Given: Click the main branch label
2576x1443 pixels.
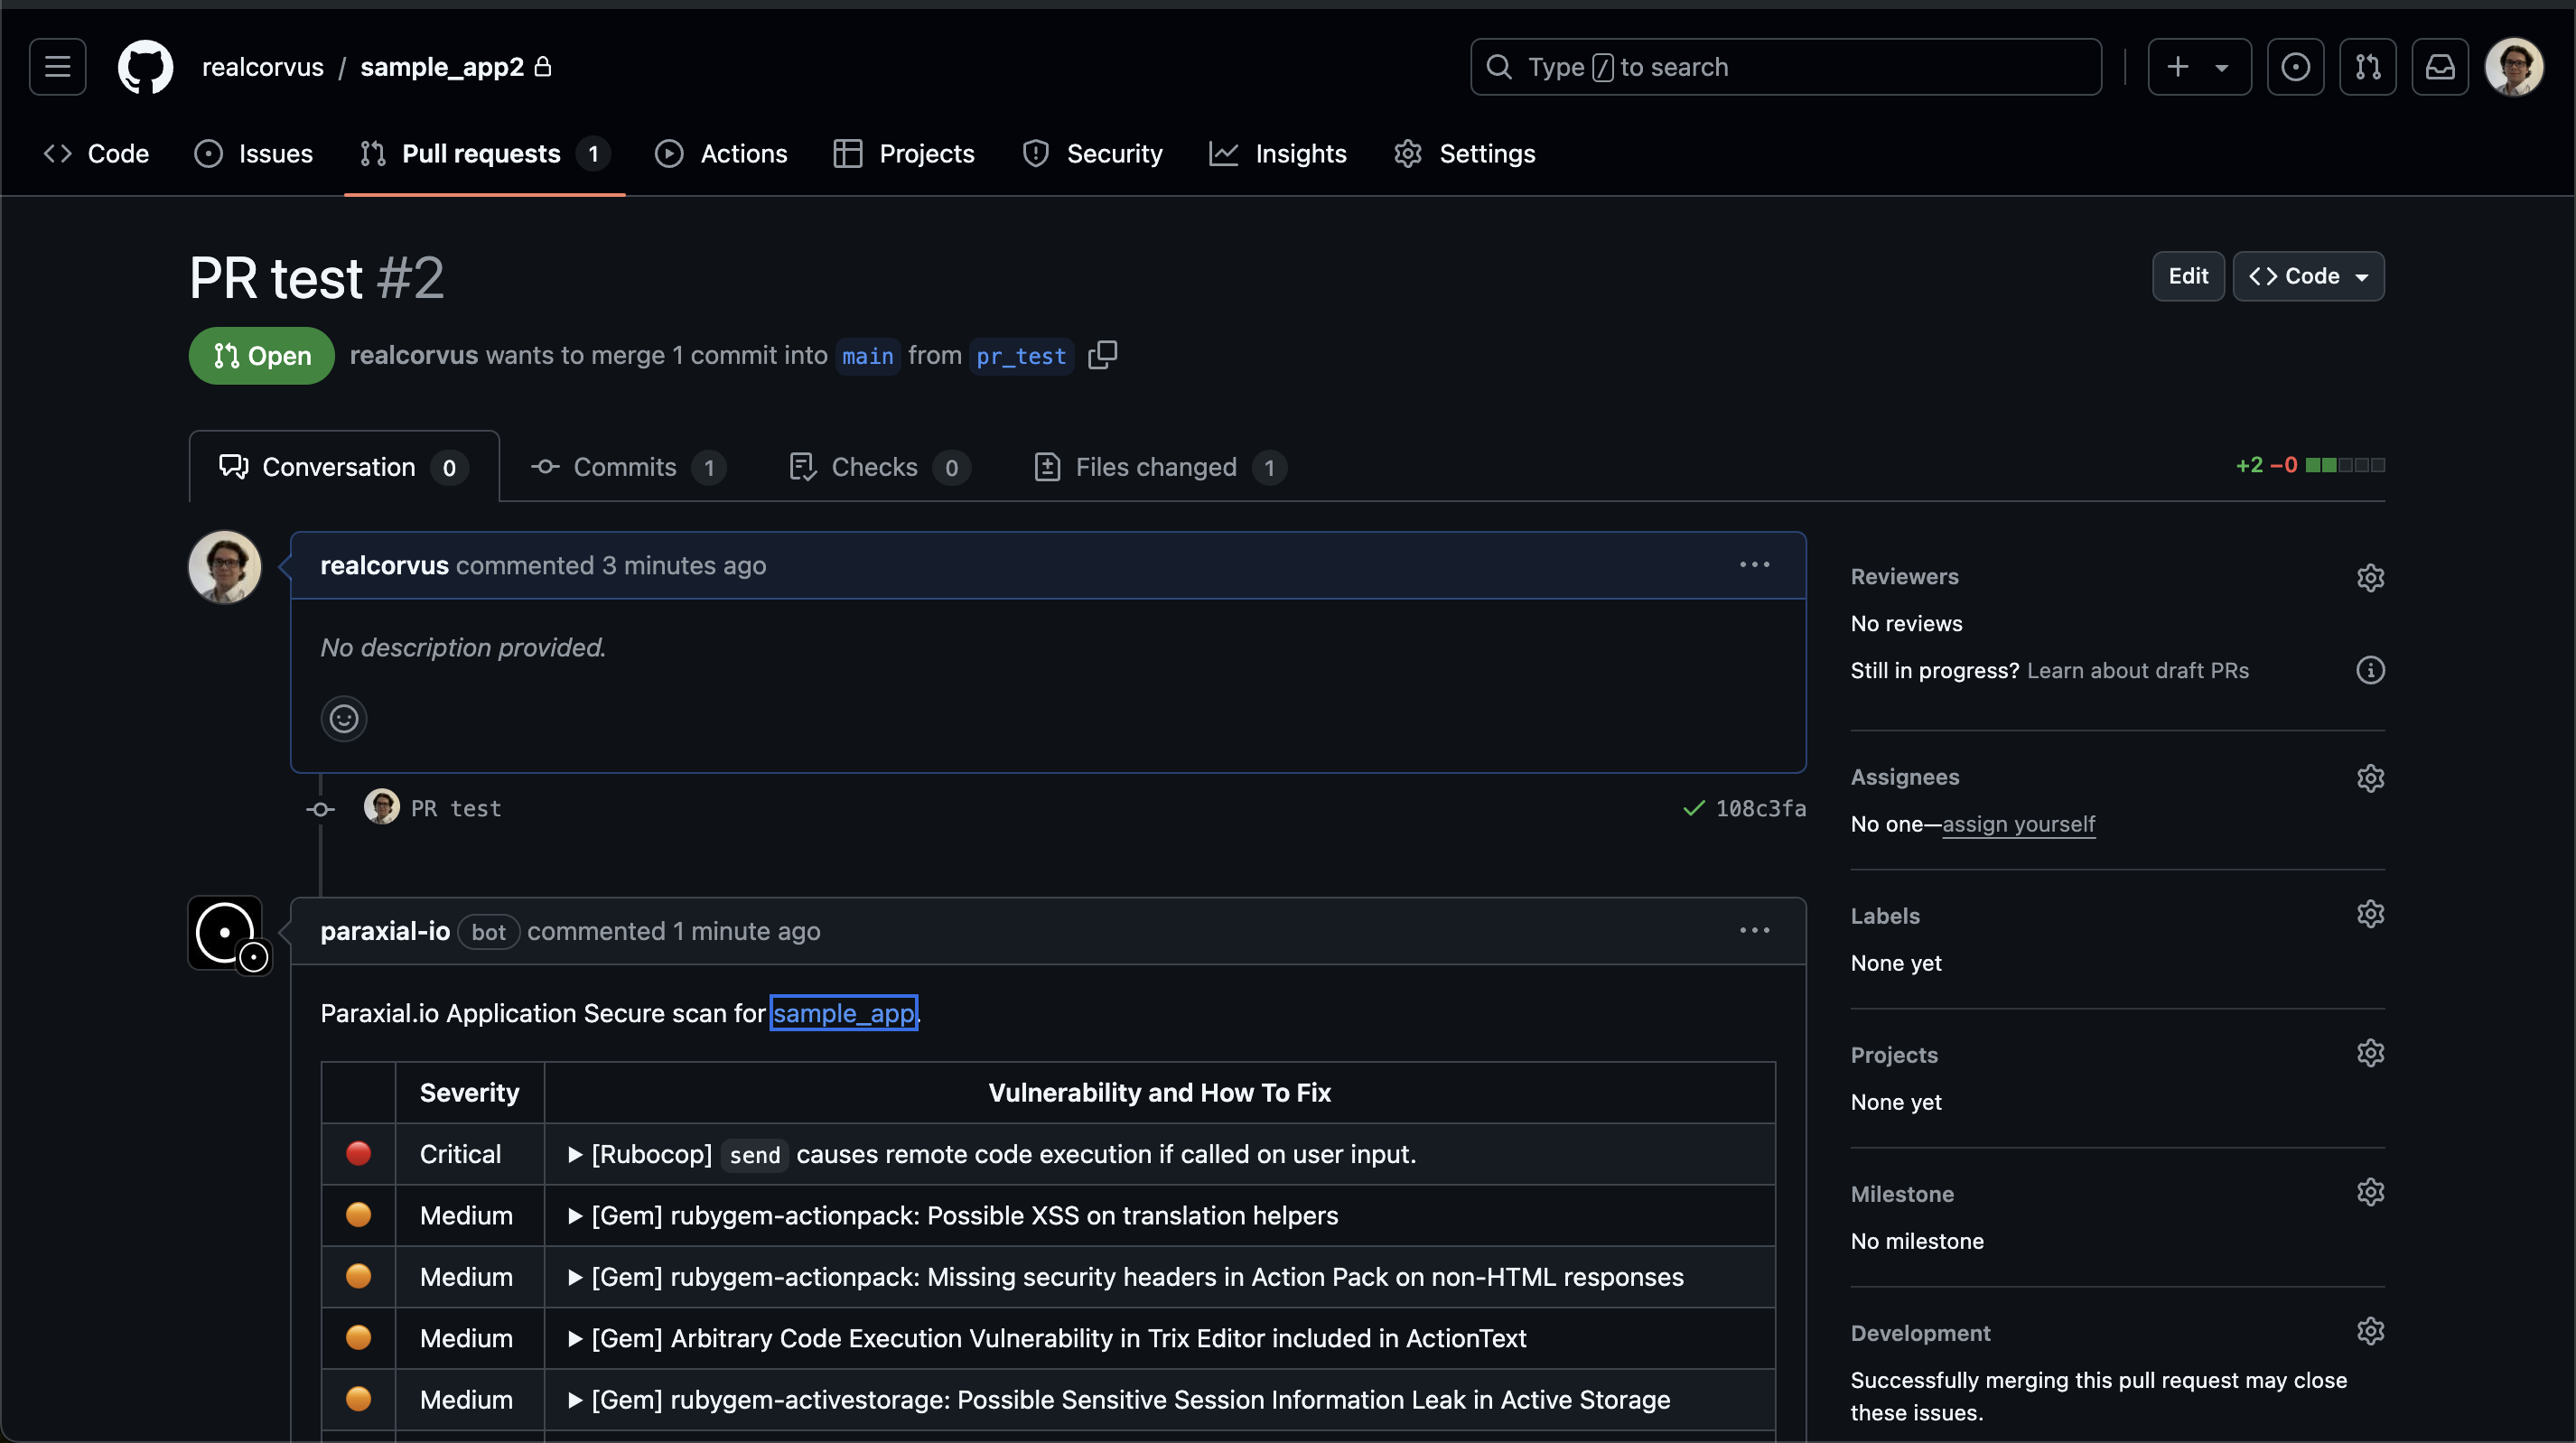Looking at the screenshot, I should click(867, 356).
